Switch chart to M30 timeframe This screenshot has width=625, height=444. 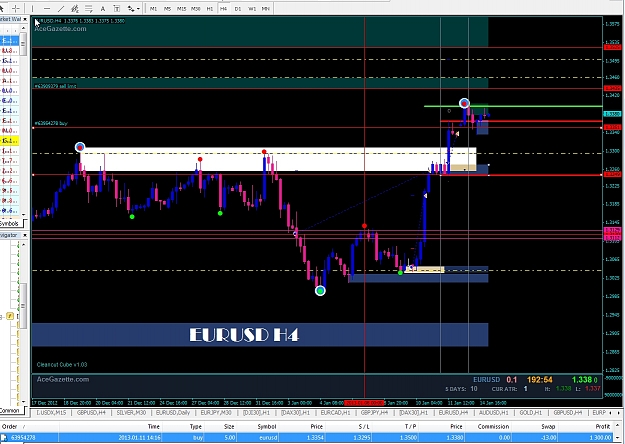point(195,8)
